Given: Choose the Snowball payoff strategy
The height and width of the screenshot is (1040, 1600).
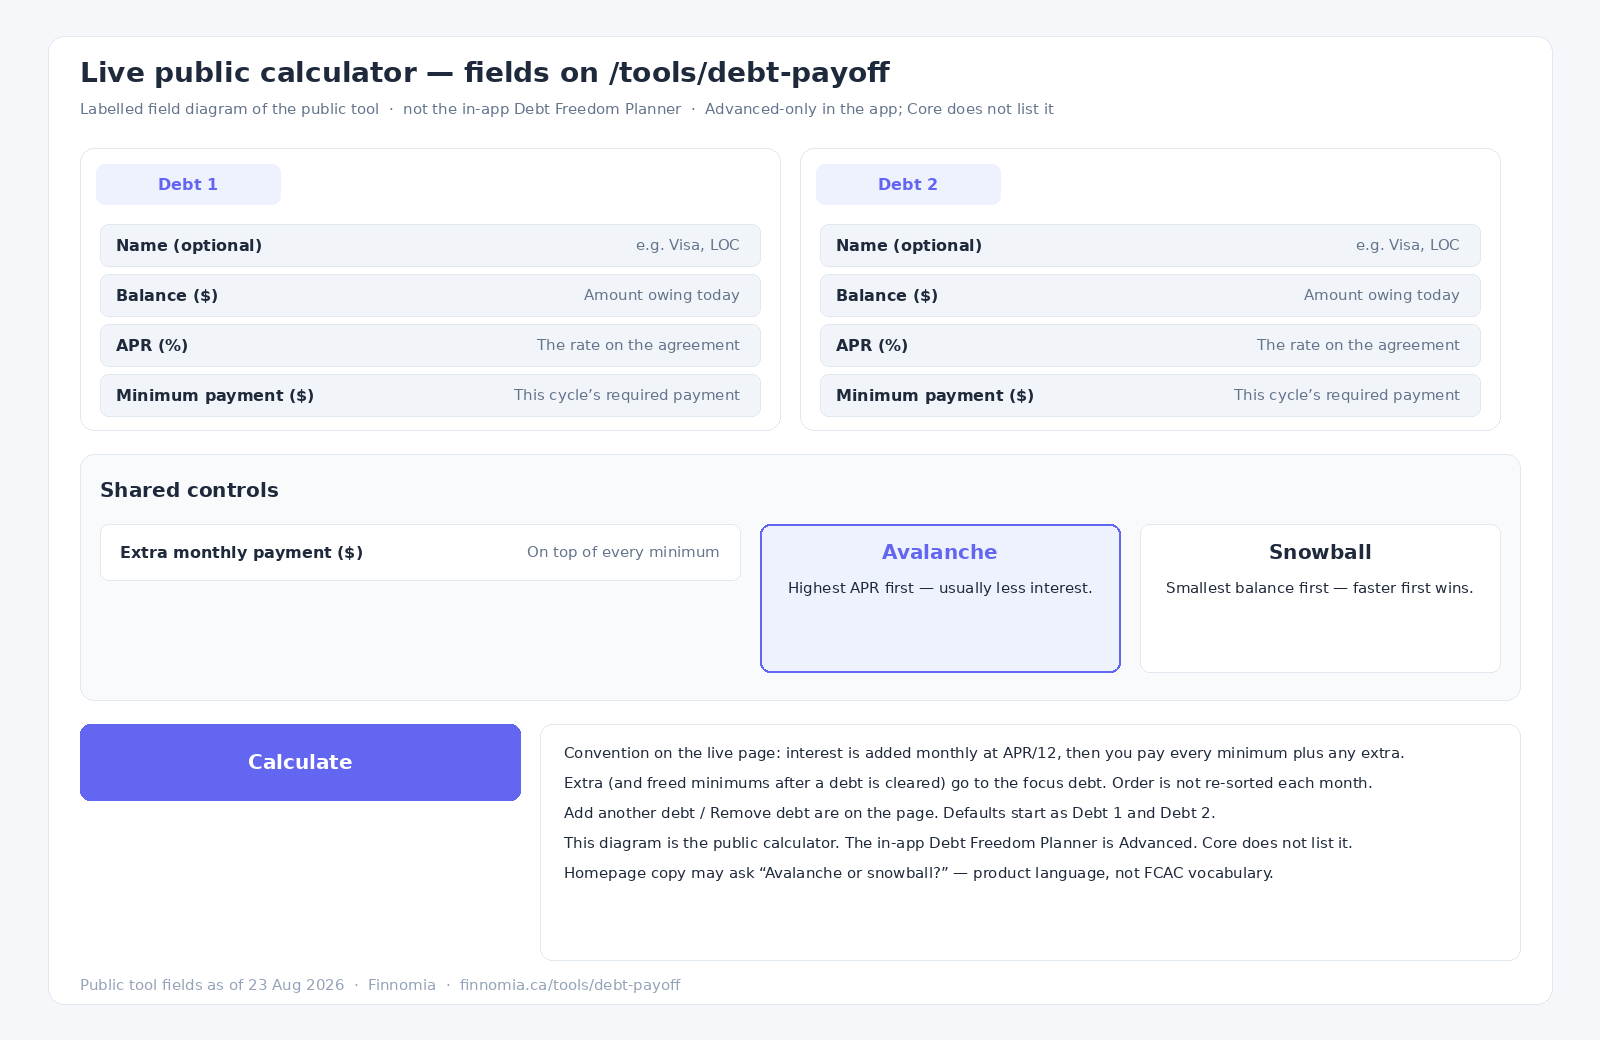Looking at the screenshot, I should pos(1320,598).
